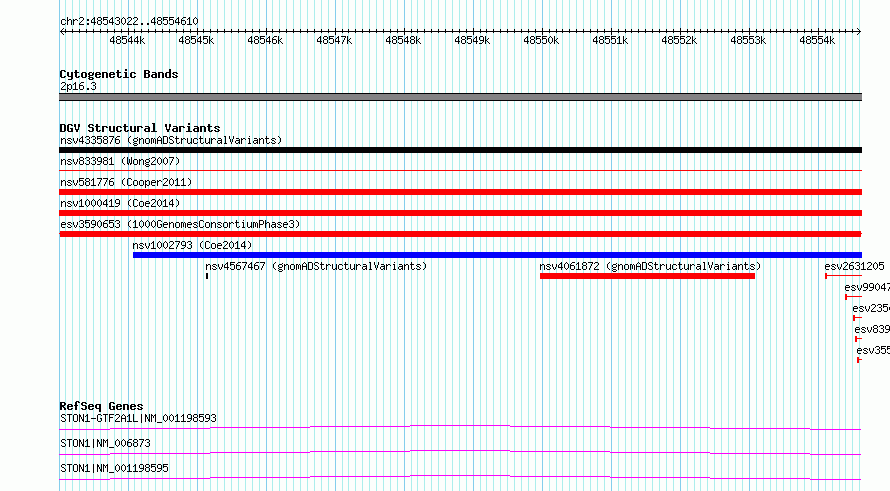890x491 pixels.
Task: Click the chr2:48543022..48554610 coordinate label
Action: pyautogui.click(x=129, y=22)
